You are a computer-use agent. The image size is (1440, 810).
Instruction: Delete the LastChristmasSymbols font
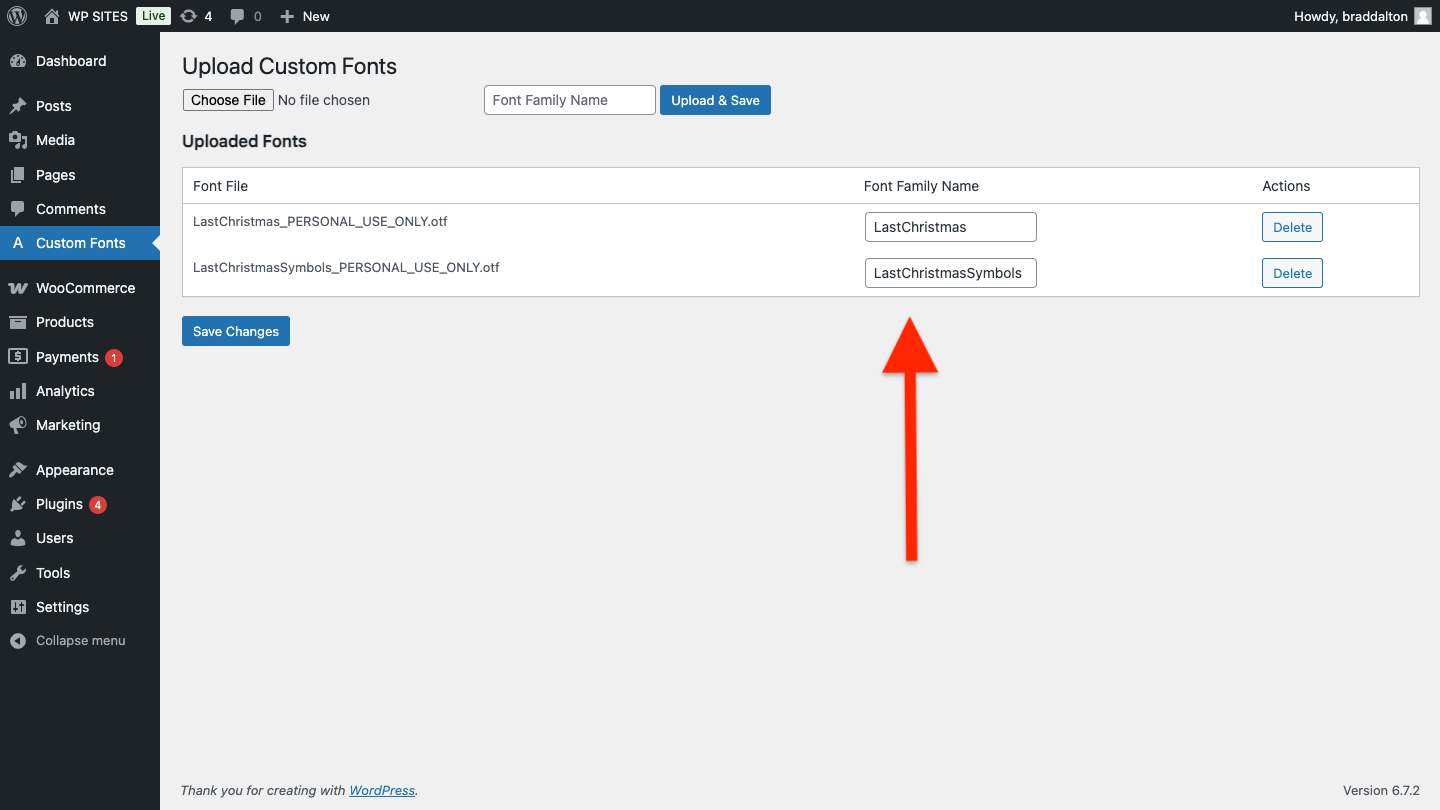(x=1292, y=272)
